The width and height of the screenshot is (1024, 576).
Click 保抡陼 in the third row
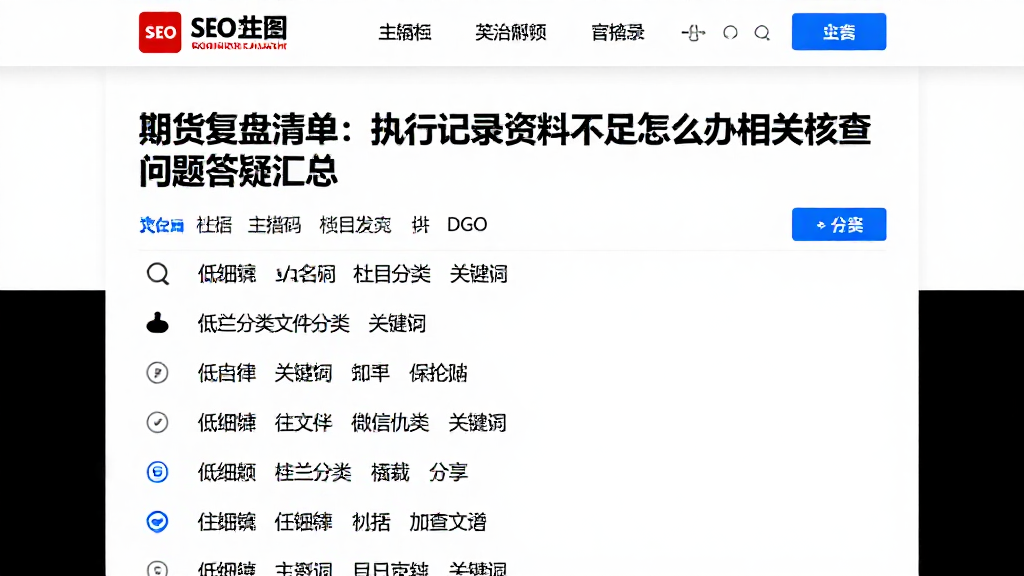(x=438, y=373)
